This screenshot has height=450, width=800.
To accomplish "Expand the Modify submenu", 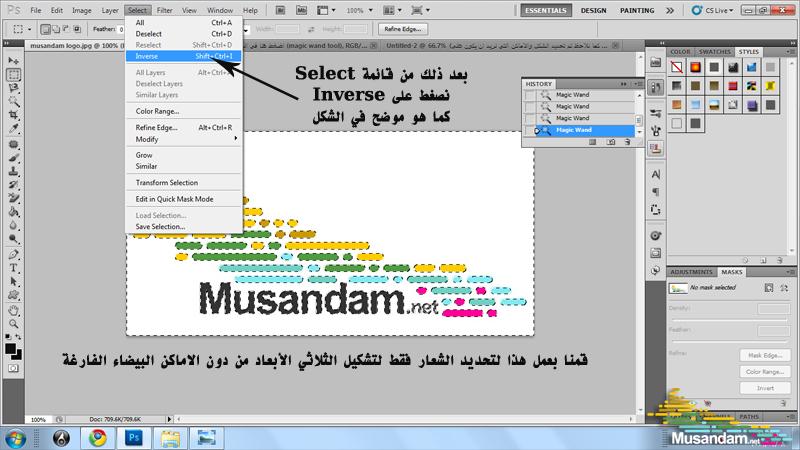I will pyautogui.click(x=184, y=139).
